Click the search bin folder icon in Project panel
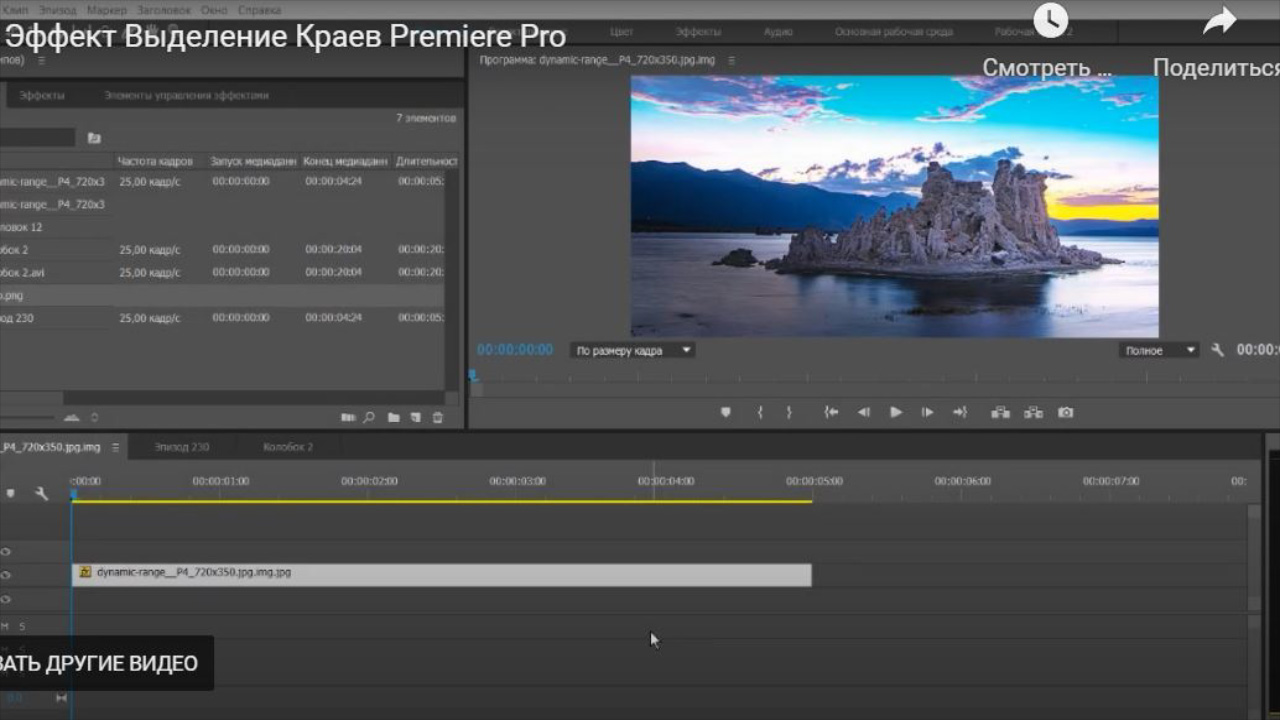The image size is (1280, 720). [x=94, y=137]
